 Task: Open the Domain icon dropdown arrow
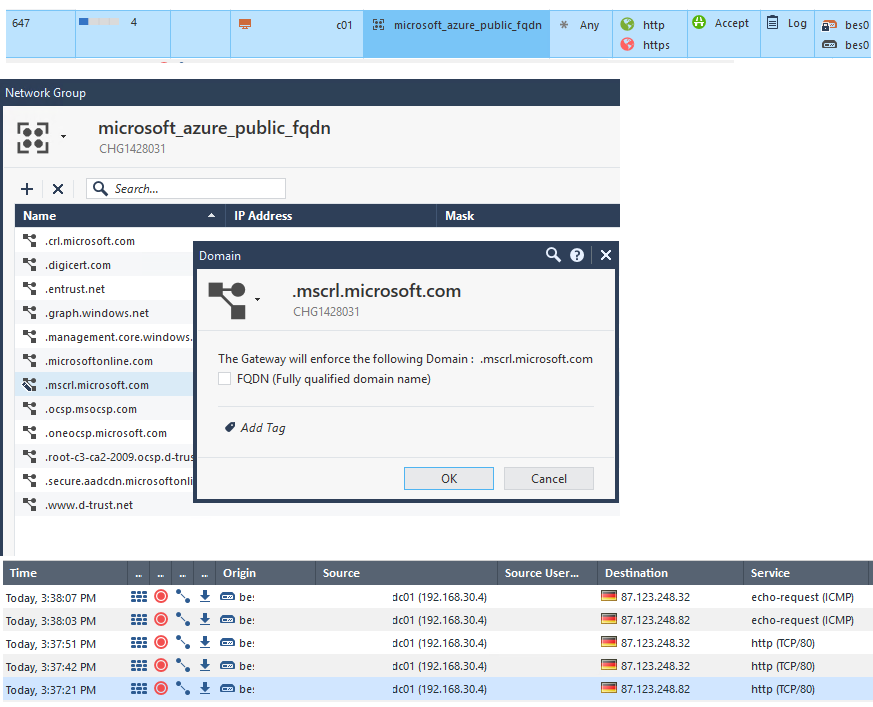pos(257,300)
